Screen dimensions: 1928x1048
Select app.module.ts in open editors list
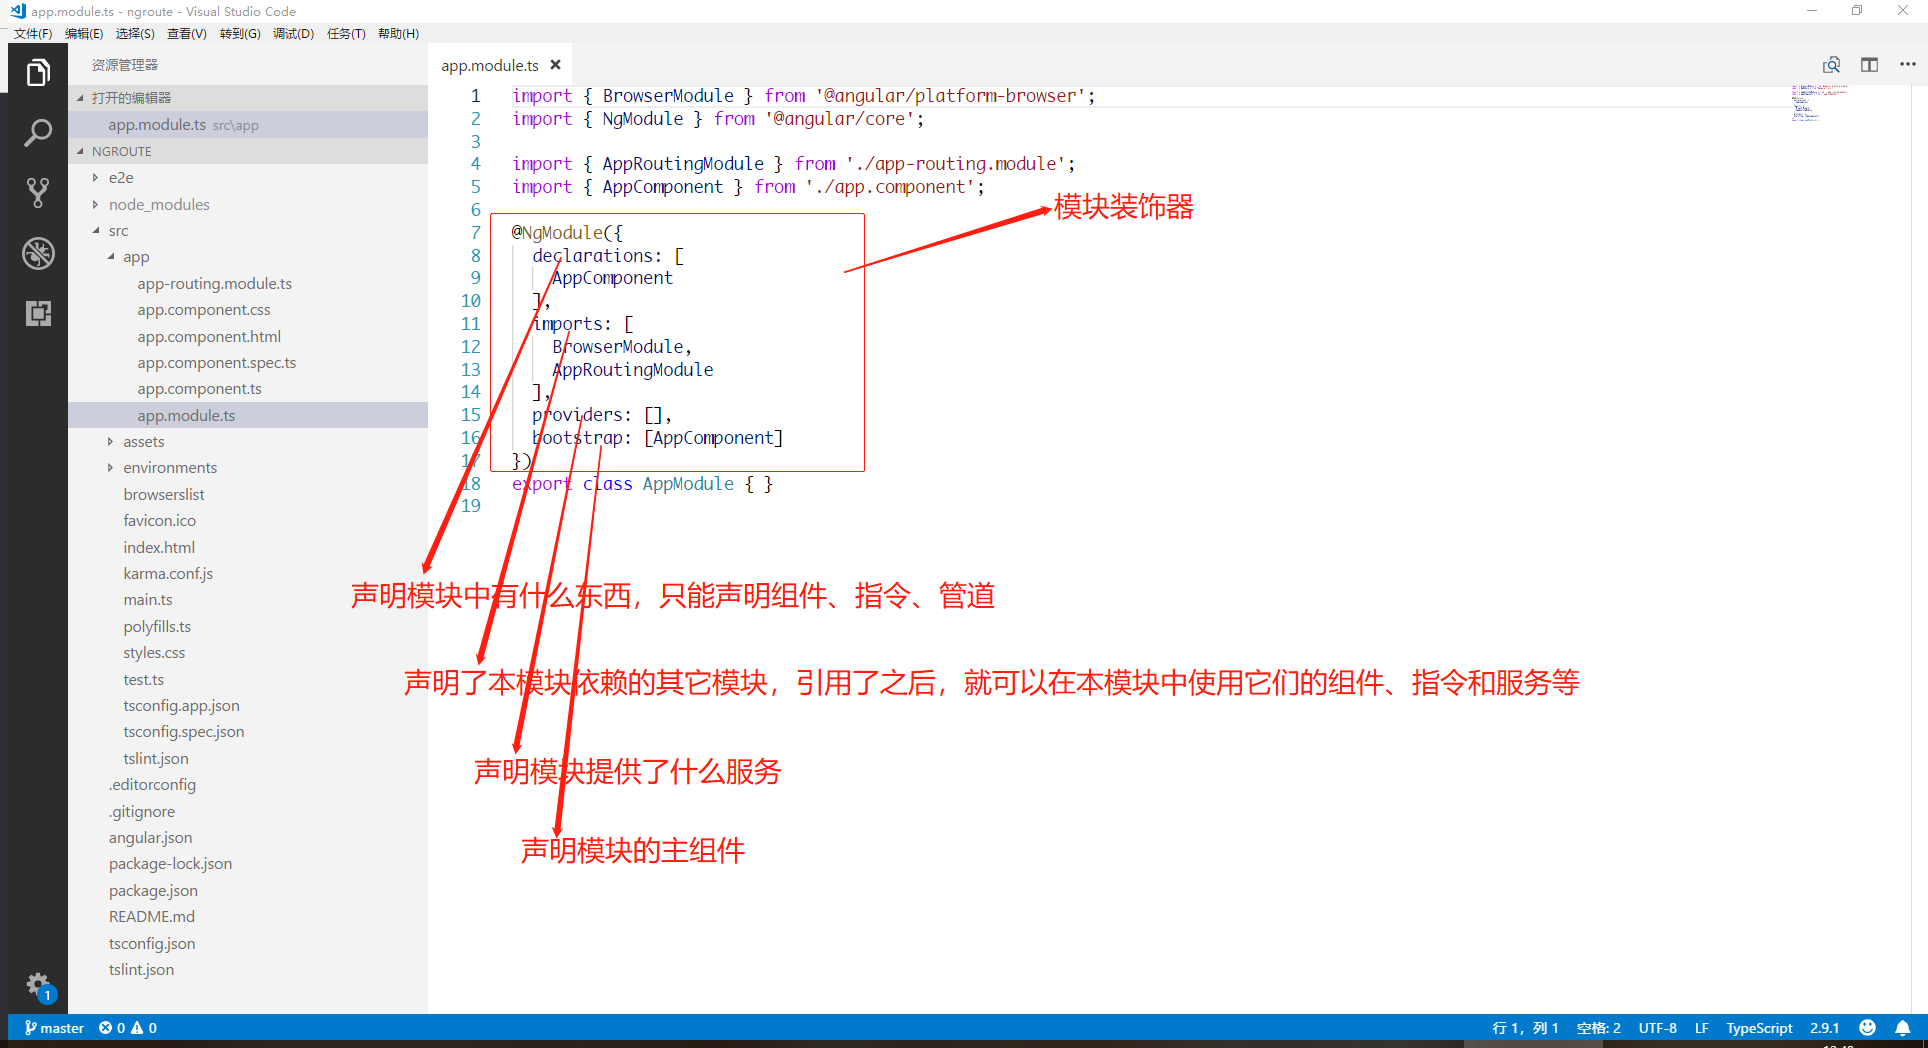tap(248, 125)
